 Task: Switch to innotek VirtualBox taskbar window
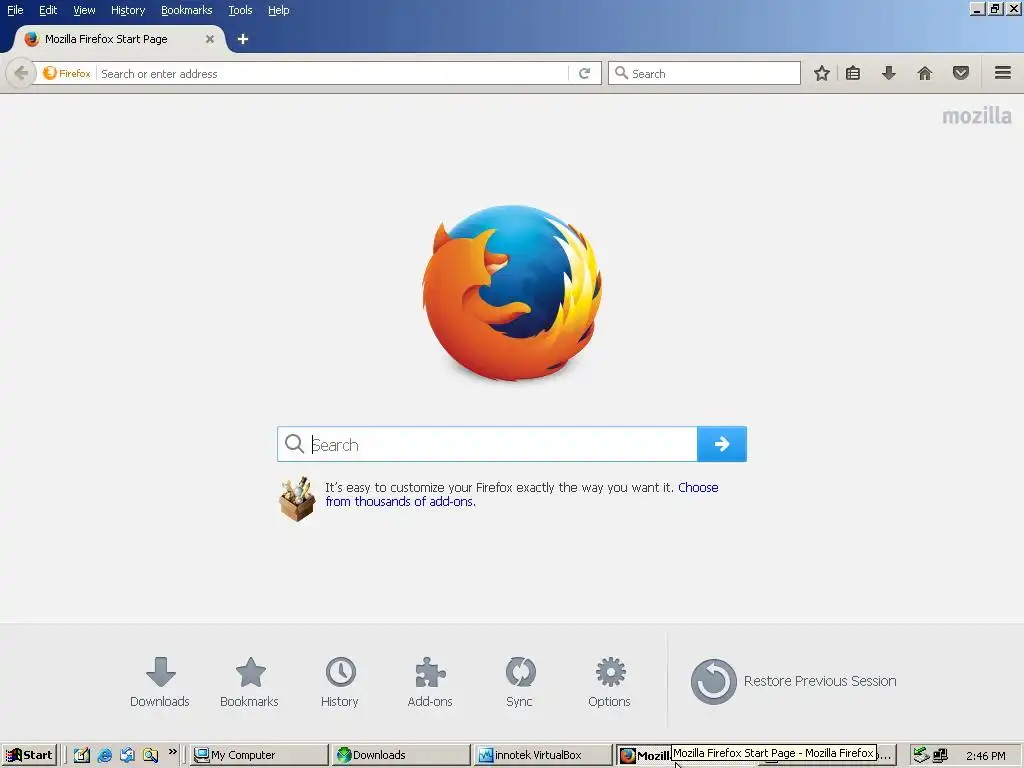point(543,755)
